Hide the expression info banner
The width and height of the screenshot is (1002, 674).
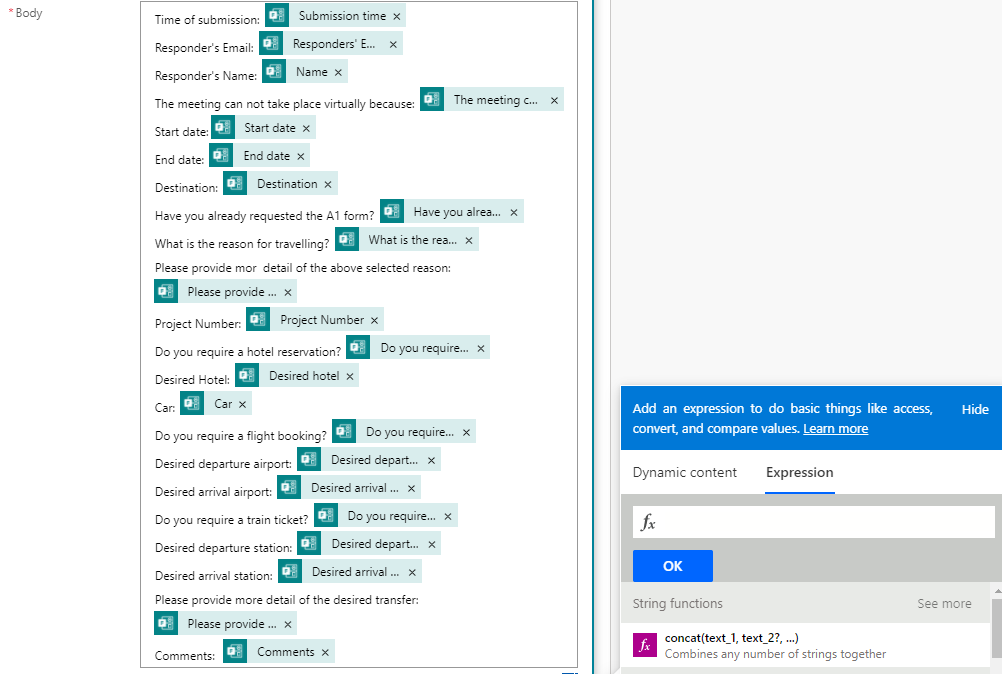point(975,409)
